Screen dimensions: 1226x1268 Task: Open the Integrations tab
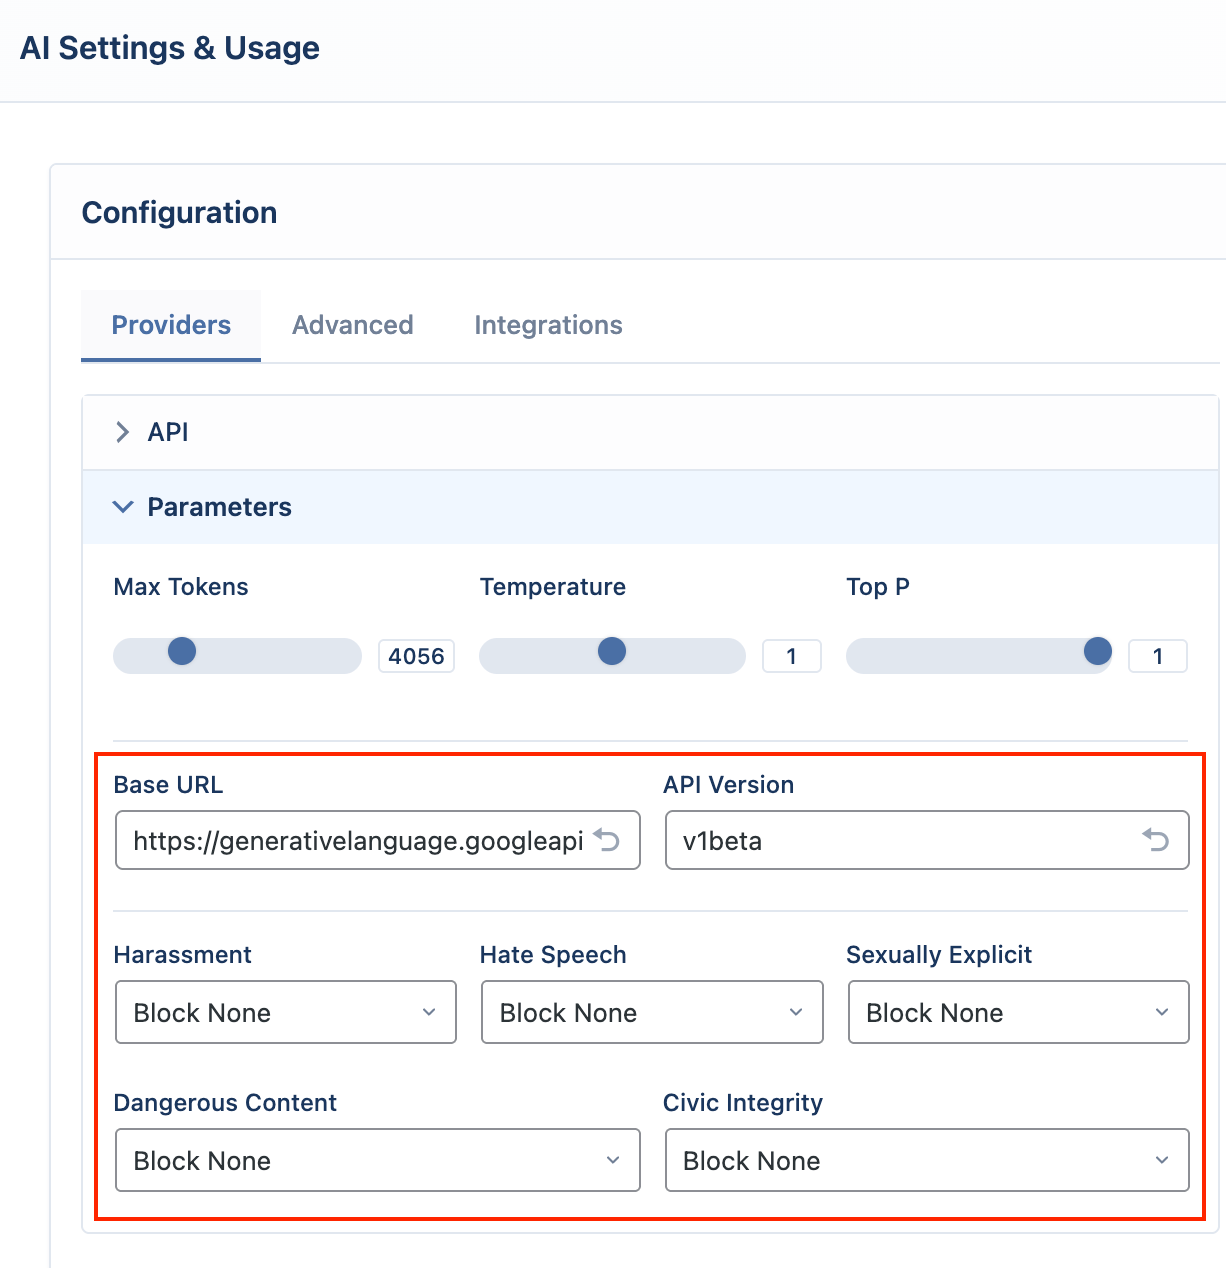click(x=548, y=325)
